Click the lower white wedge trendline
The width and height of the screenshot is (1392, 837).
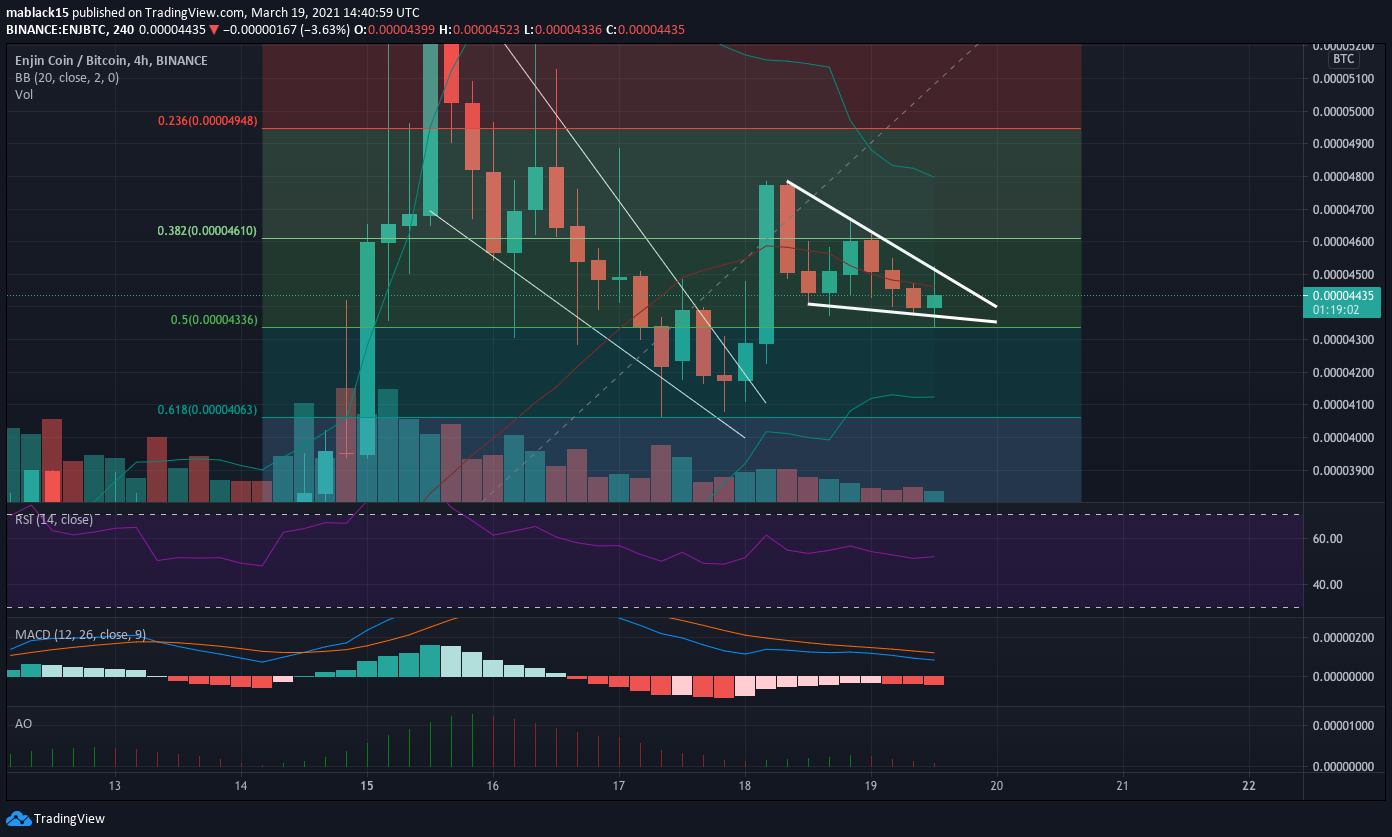coord(902,312)
